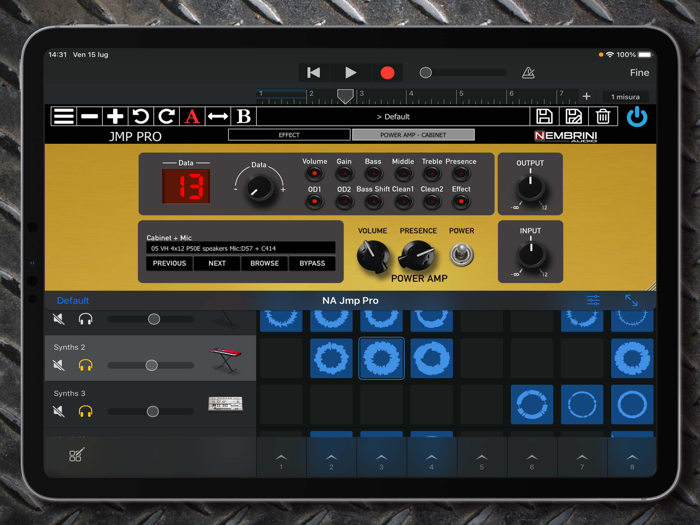Toggle the Treble LED button
The width and height of the screenshot is (700, 525).
tap(432, 173)
